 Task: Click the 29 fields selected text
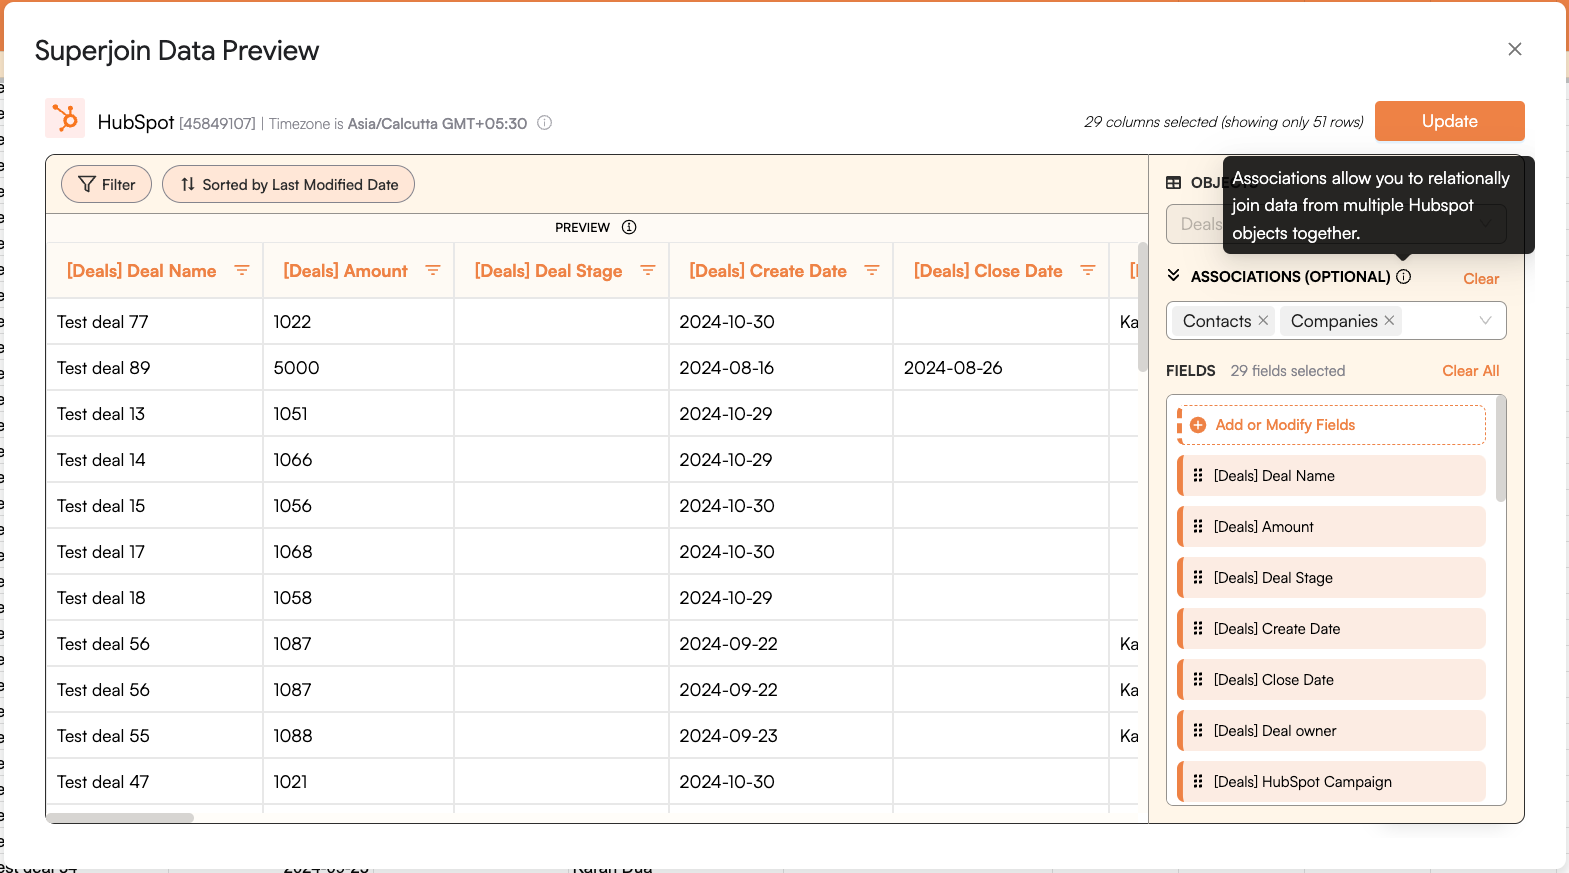point(1287,371)
